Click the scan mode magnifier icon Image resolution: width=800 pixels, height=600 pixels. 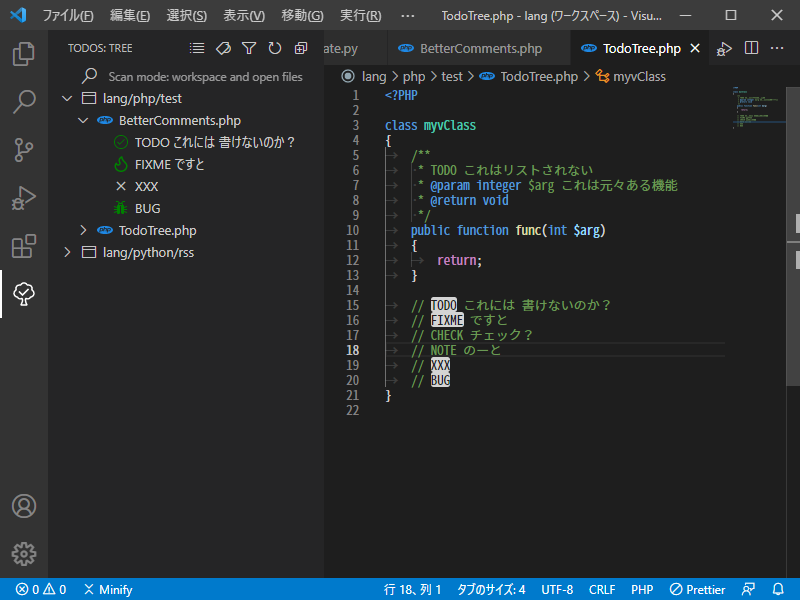pyautogui.click(x=89, y=77)
